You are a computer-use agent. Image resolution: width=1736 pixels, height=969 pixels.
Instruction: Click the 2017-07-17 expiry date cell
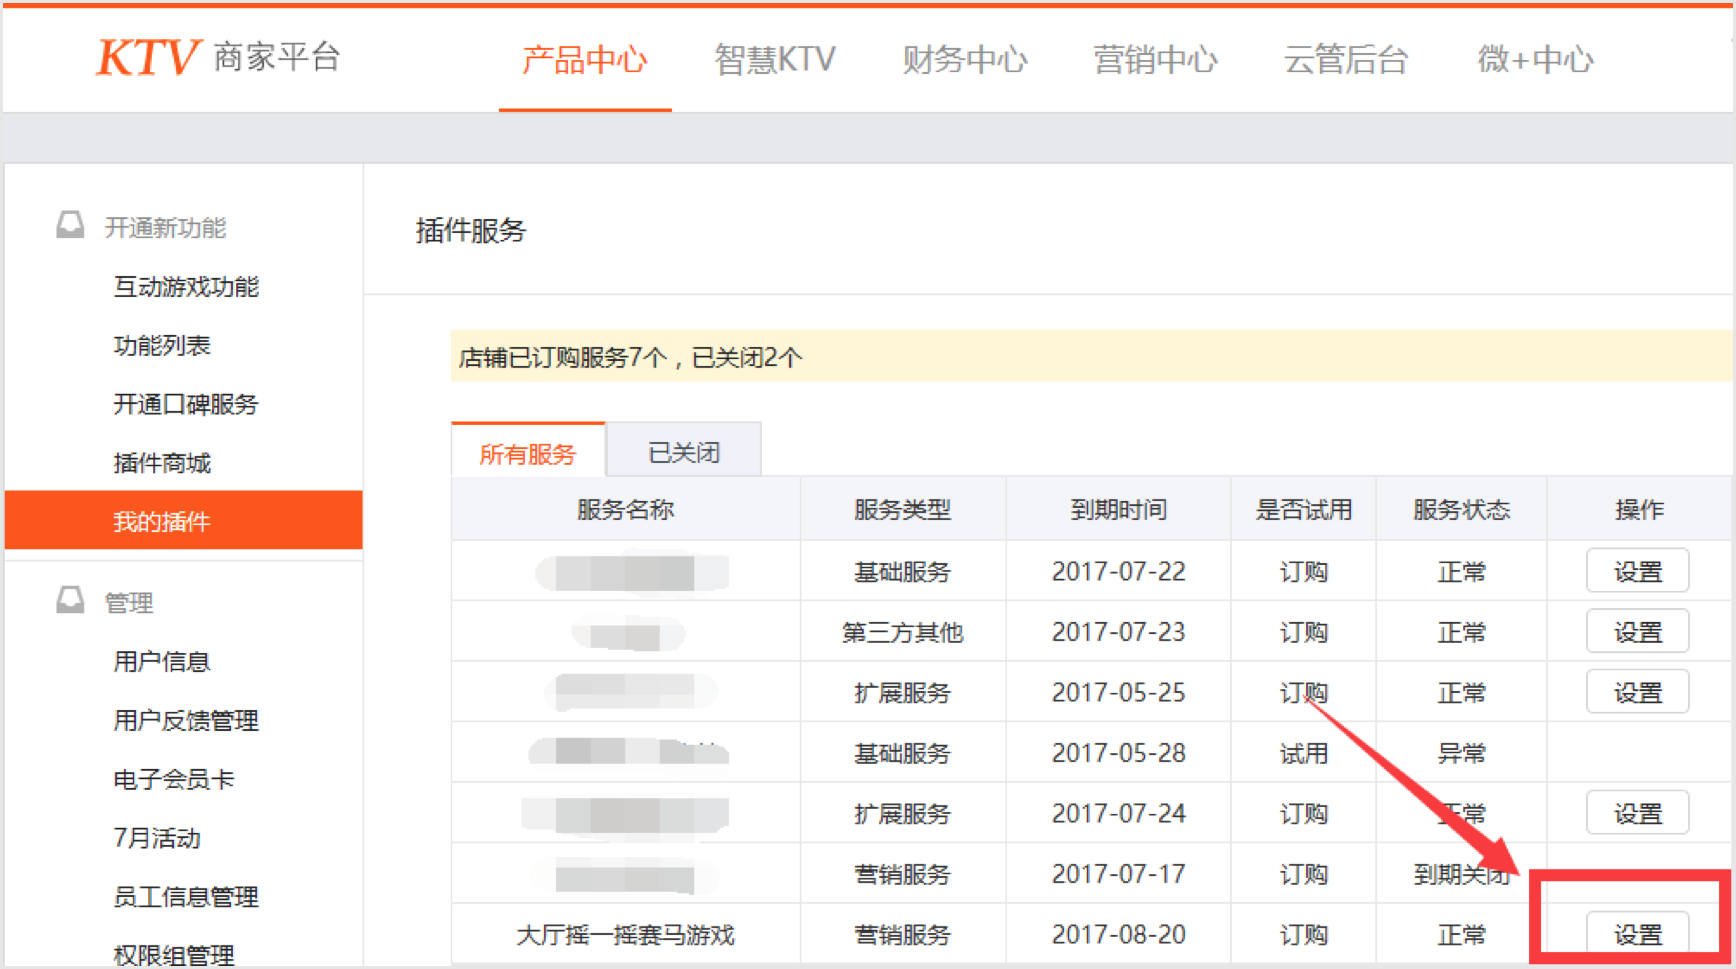(1118, 874)
